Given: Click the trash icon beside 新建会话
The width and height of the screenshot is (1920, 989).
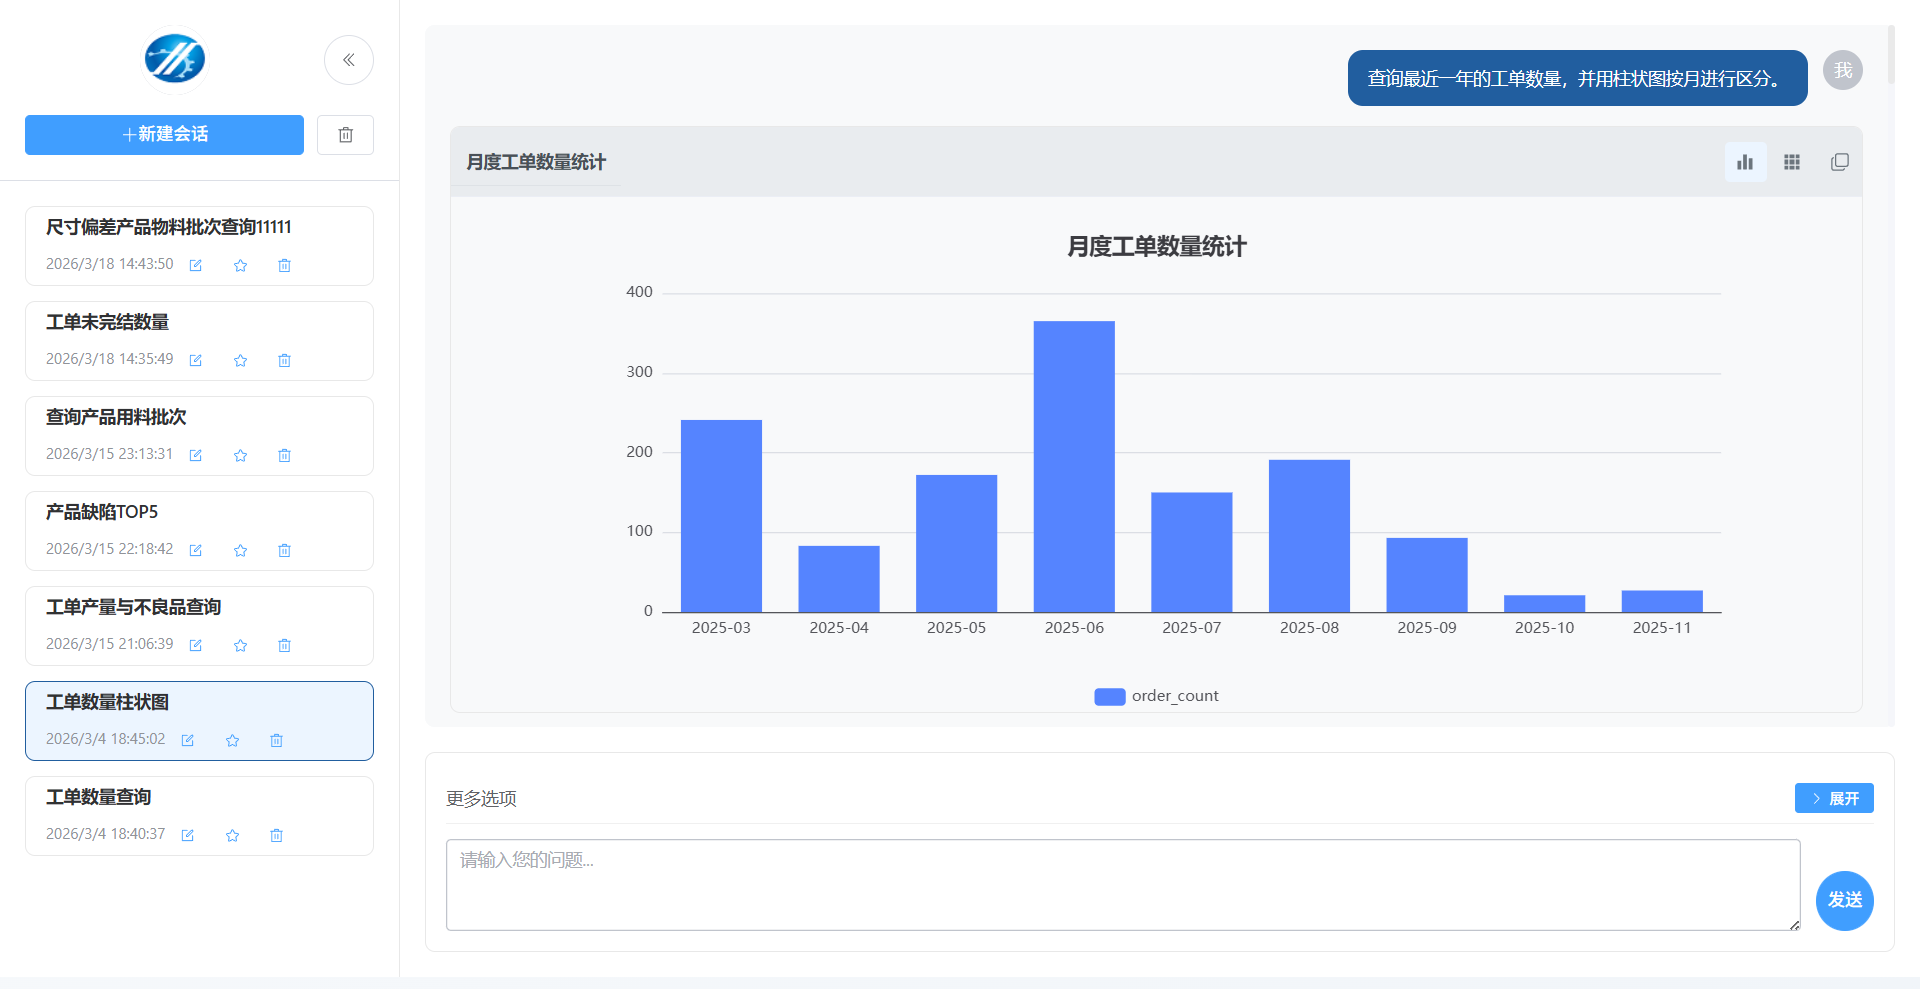Looking at the screenshot, I should coord(345,135).
